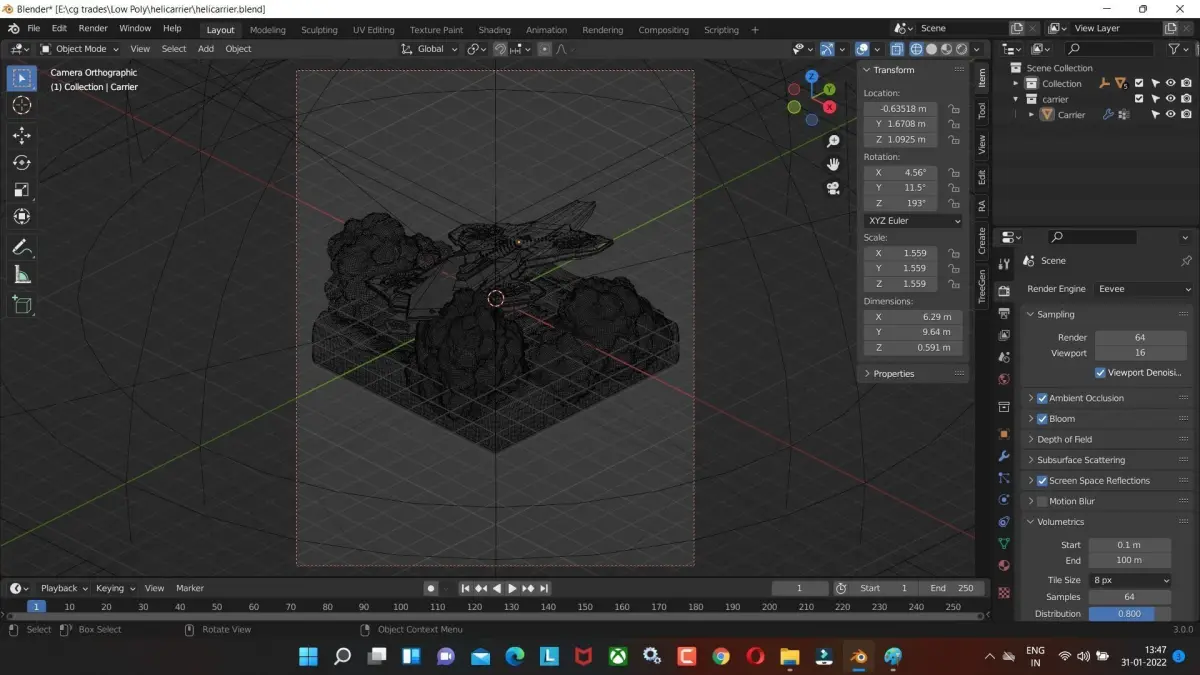Open the Object properties tab icon
The width and height of the screenshot is (1200, 675).
(1004, 434)
